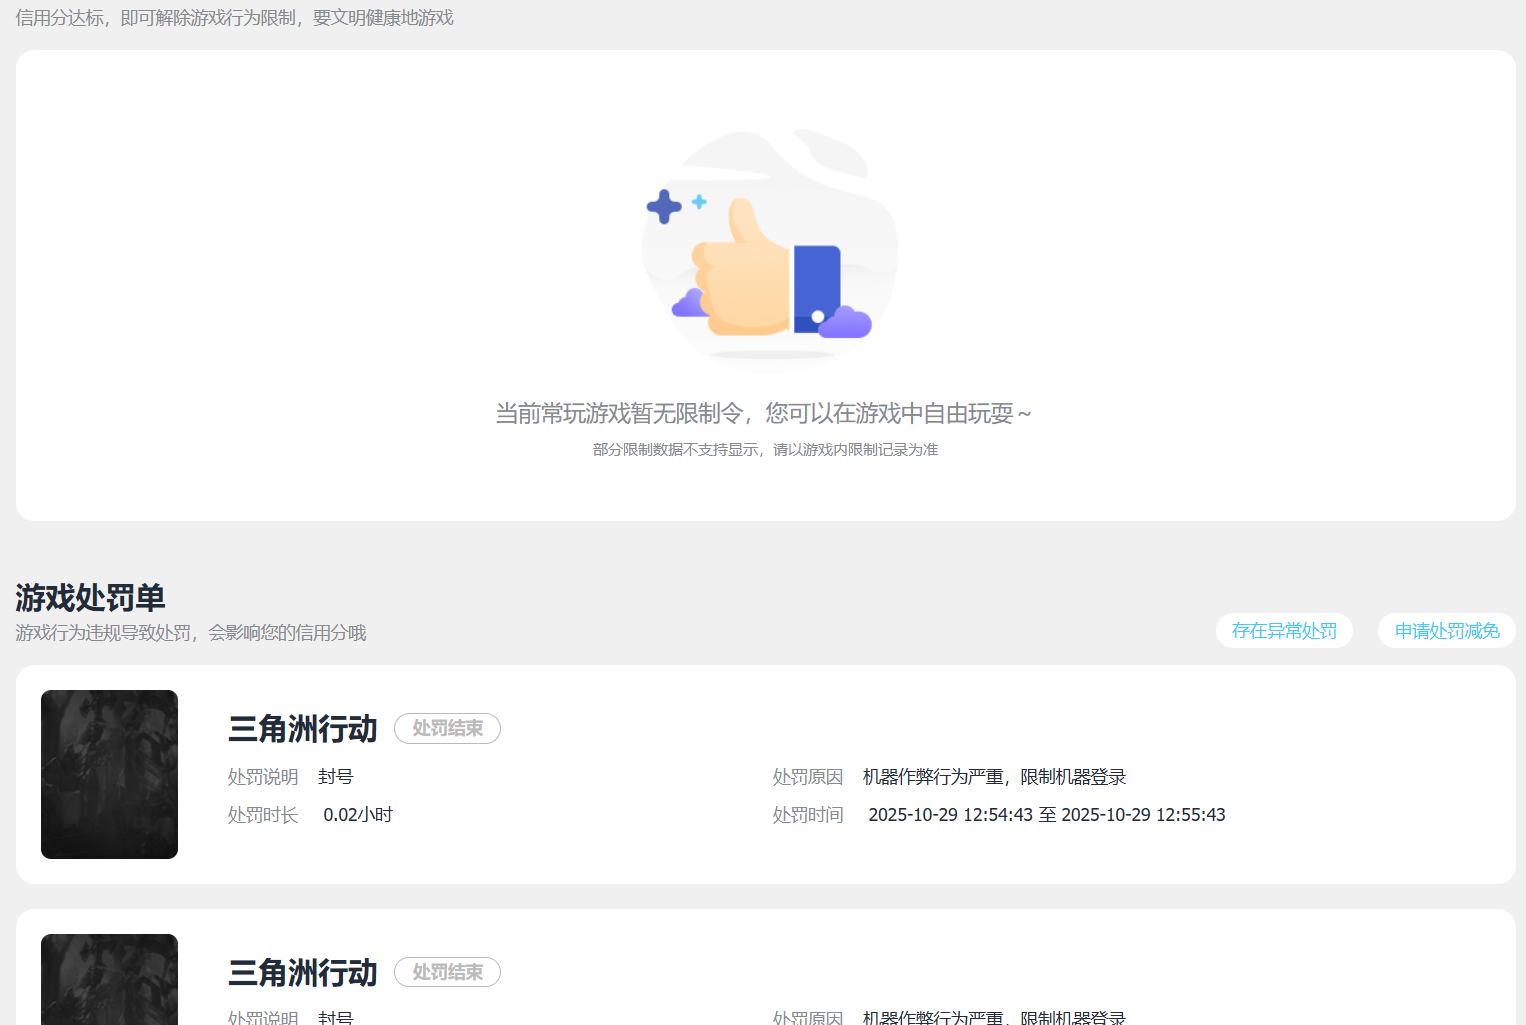Click the first card's 封号 value
Image resolution: width=1526 pixels, height=1025 pixels.
point(336,777)
